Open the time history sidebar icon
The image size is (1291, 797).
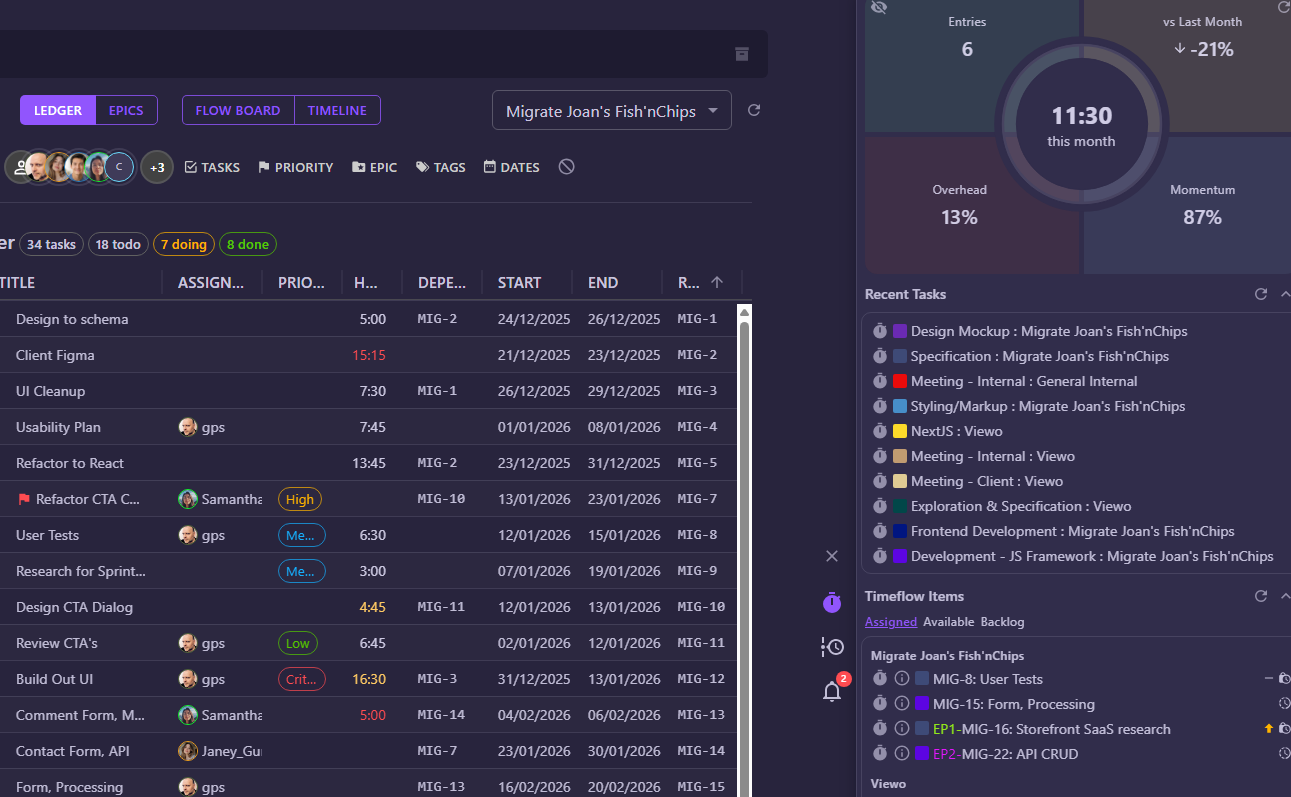832,647
